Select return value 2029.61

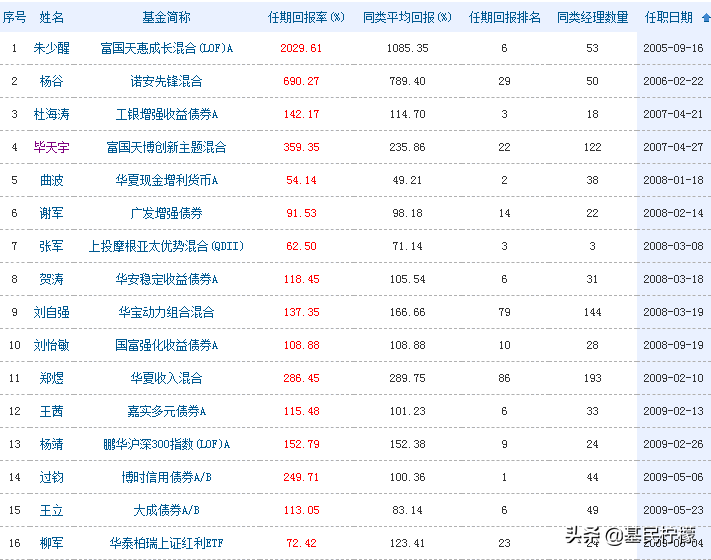(301, 48)
